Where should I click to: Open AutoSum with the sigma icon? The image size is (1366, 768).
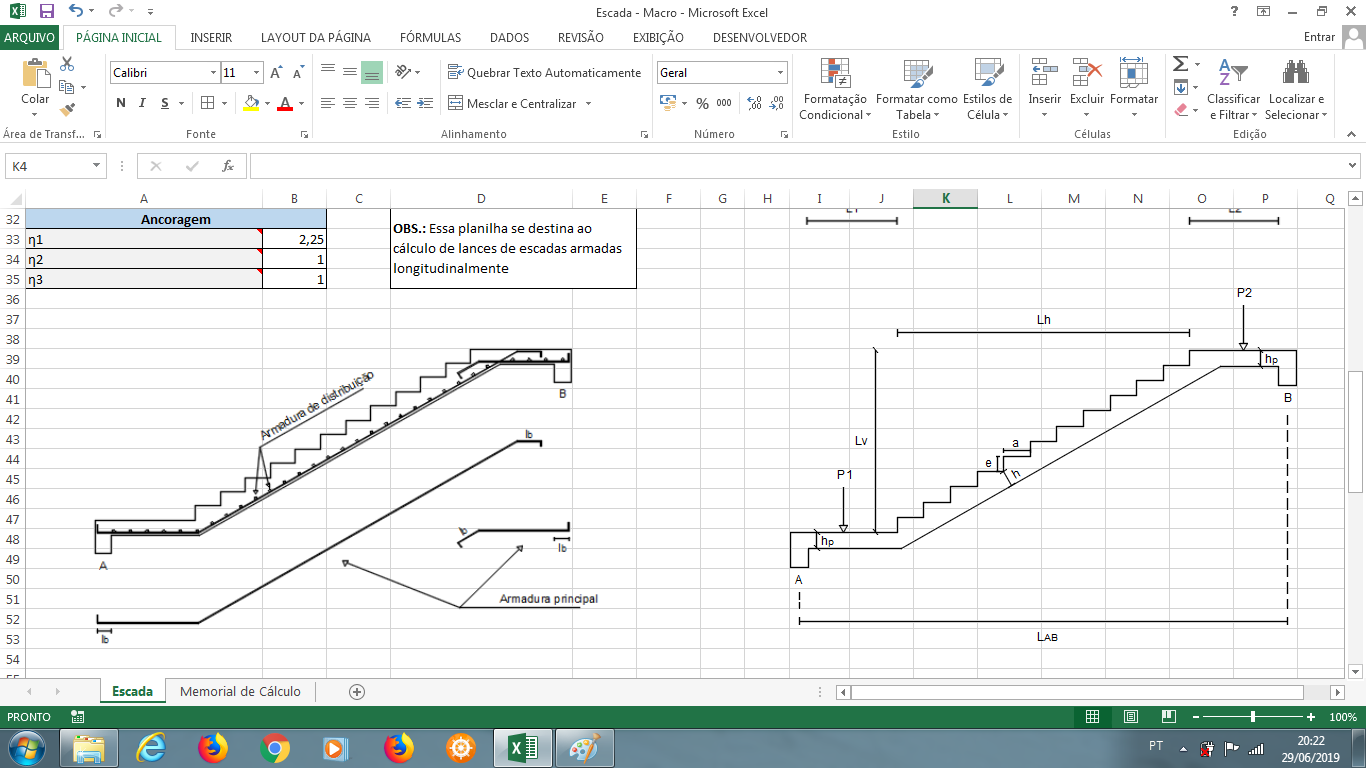pos(1180,64)
